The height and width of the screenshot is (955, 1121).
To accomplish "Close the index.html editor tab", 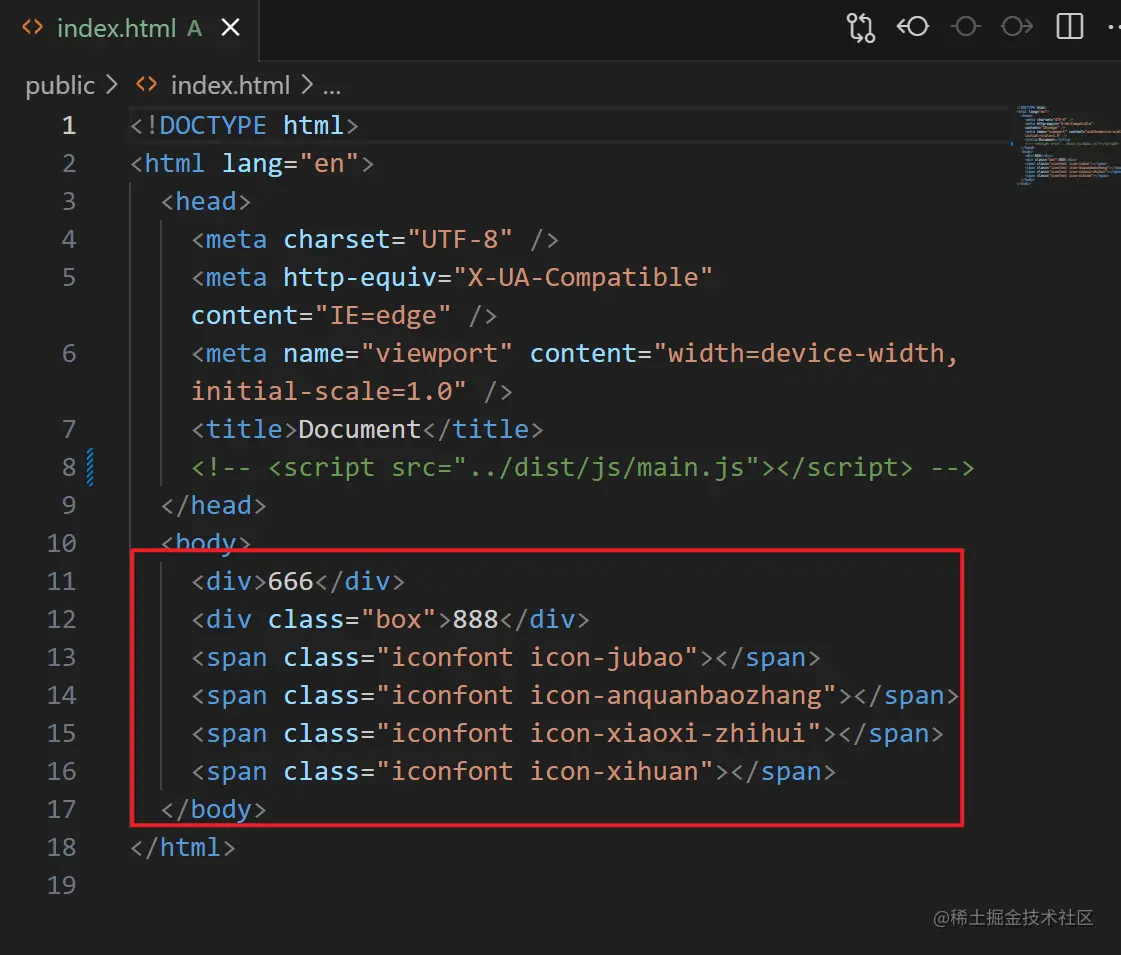I will tap(230, 28).
